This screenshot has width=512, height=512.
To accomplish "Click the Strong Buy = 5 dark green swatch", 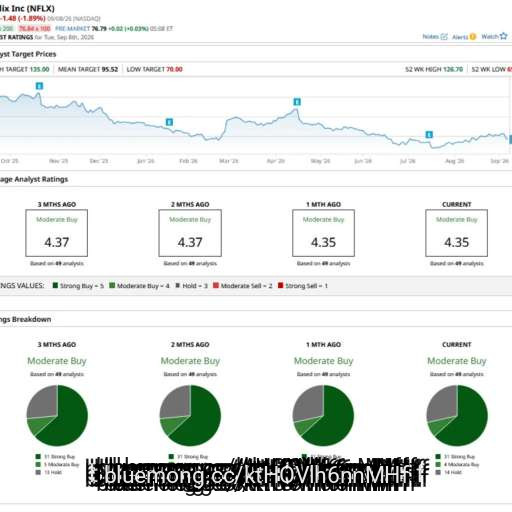I will (55, 285).
